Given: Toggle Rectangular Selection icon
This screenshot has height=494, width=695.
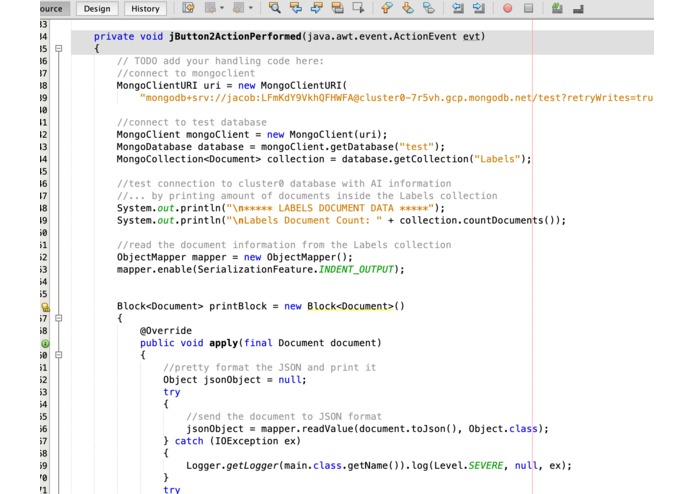Looking at the screenshot, I should click(x=358, y=8).
